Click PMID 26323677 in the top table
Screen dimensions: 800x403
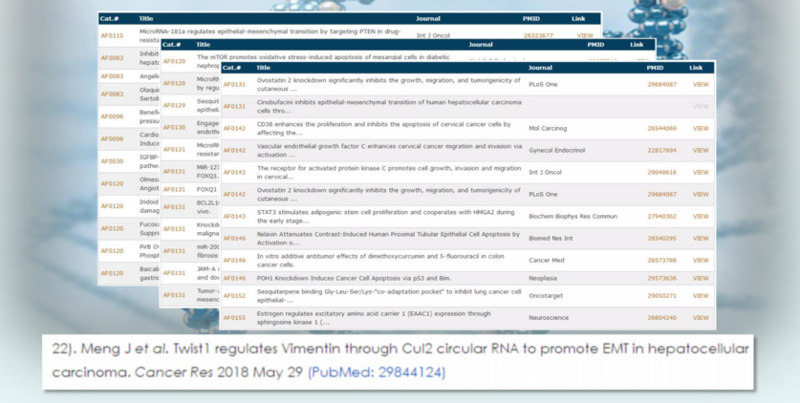pyautogui.click(x=540, y=35)
